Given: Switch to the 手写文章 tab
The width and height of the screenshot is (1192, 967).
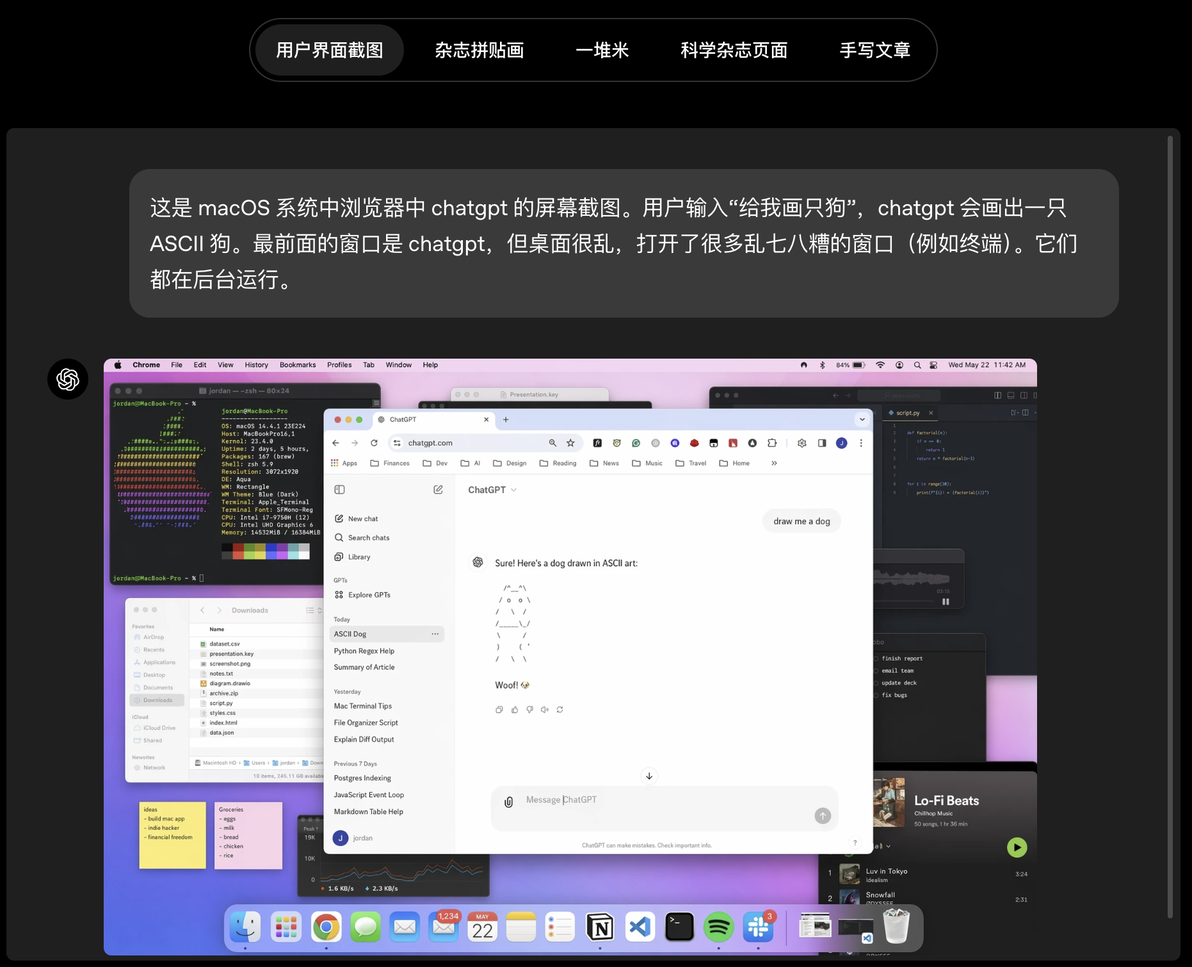Looking at the screenshot, I should pyautogui.click(x=874, y=50).
